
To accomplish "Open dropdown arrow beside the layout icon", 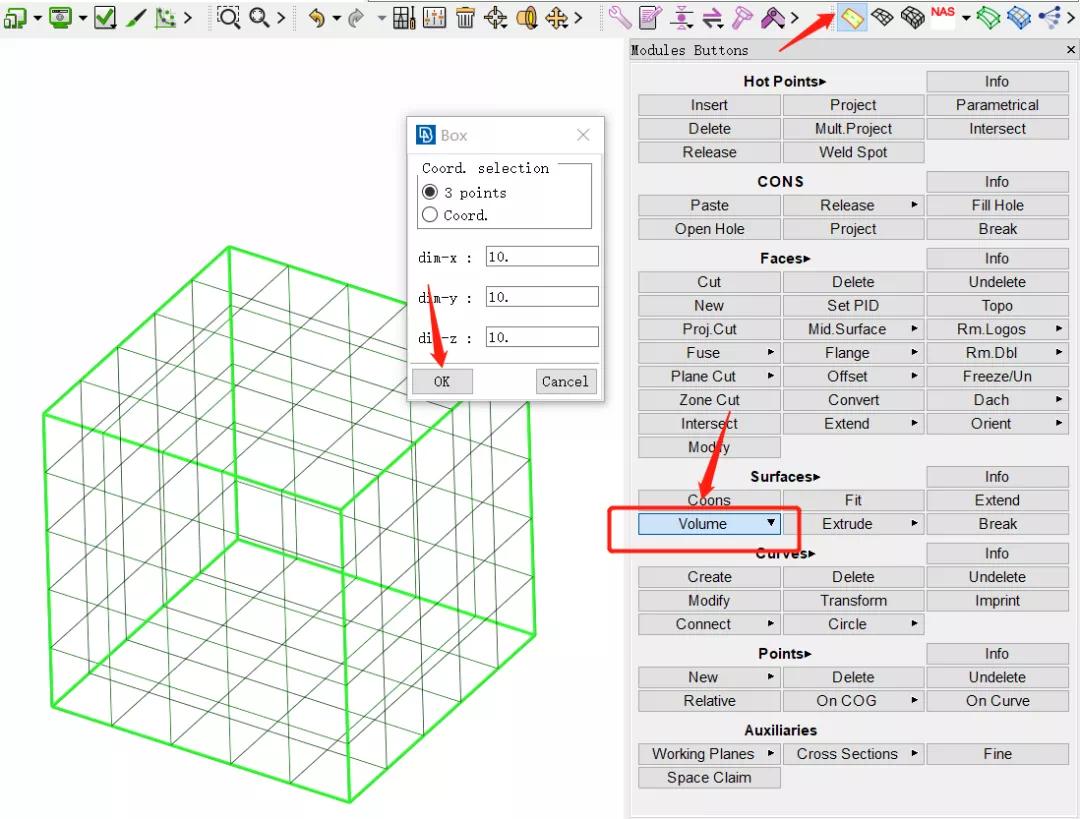I will coord(37,17).
